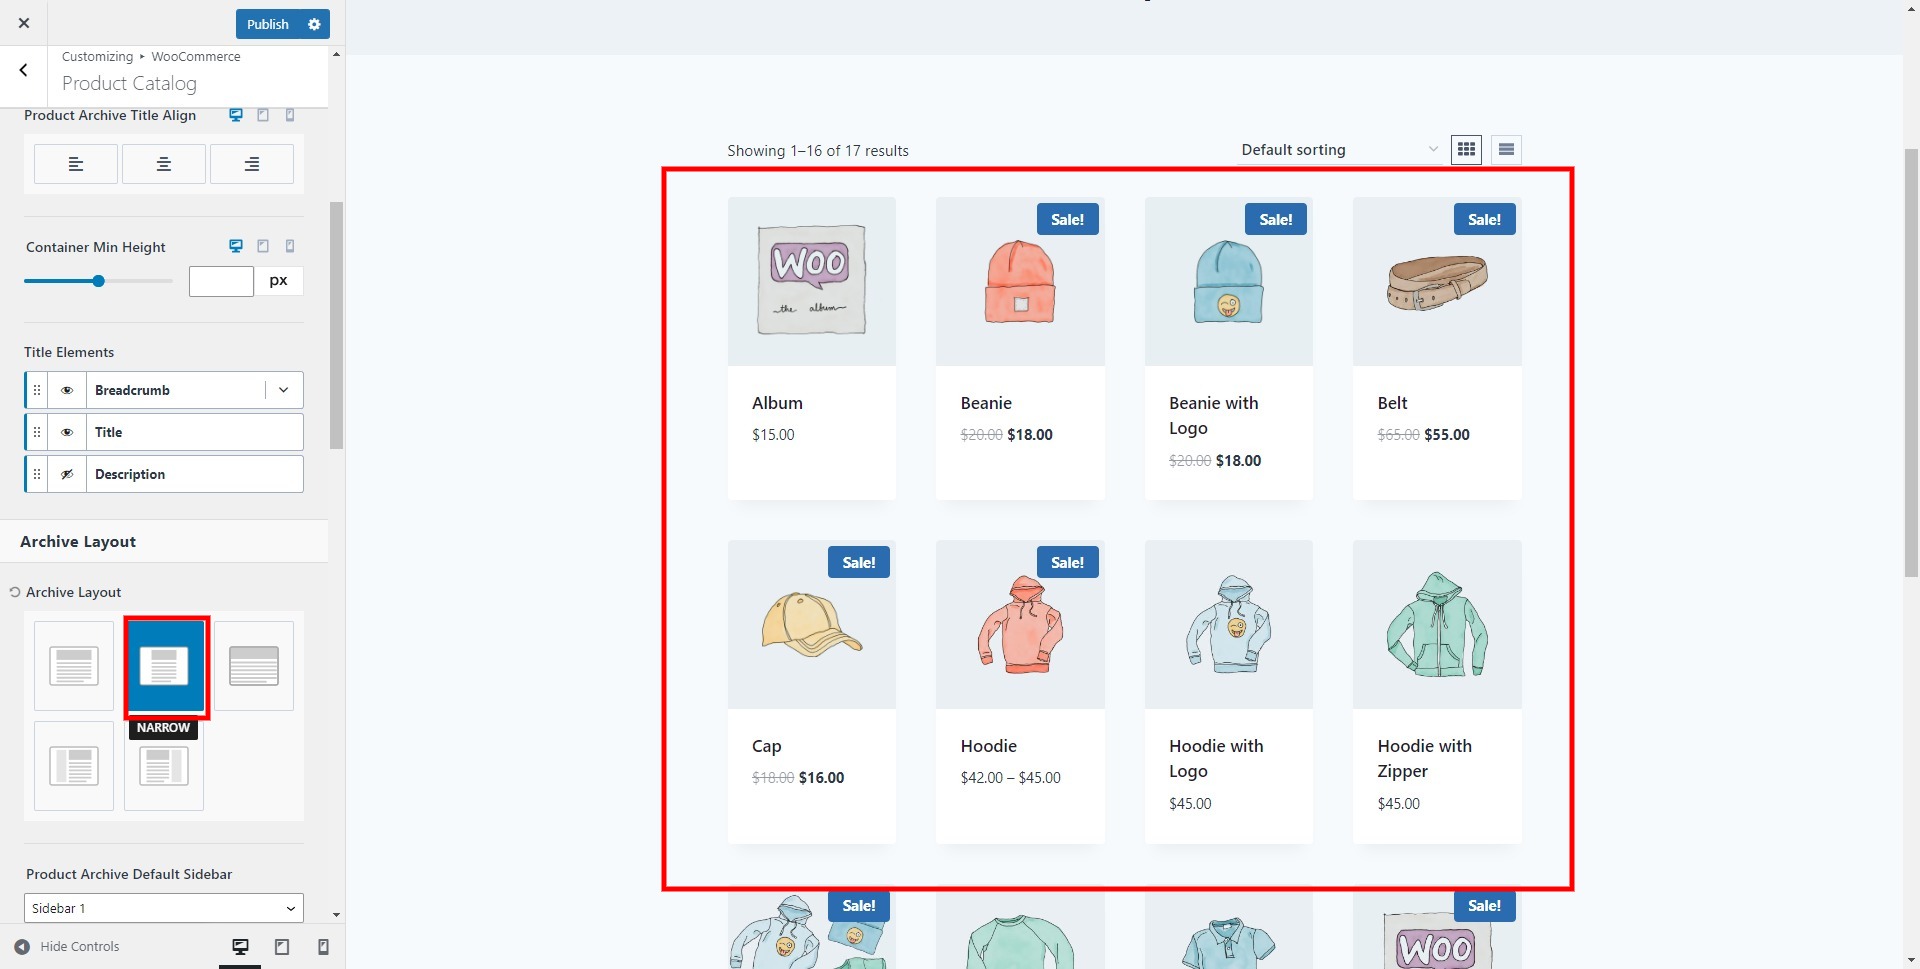Click Hide Controls
The width and height of the screenshot is (1920, 969).
pos(67,947)
